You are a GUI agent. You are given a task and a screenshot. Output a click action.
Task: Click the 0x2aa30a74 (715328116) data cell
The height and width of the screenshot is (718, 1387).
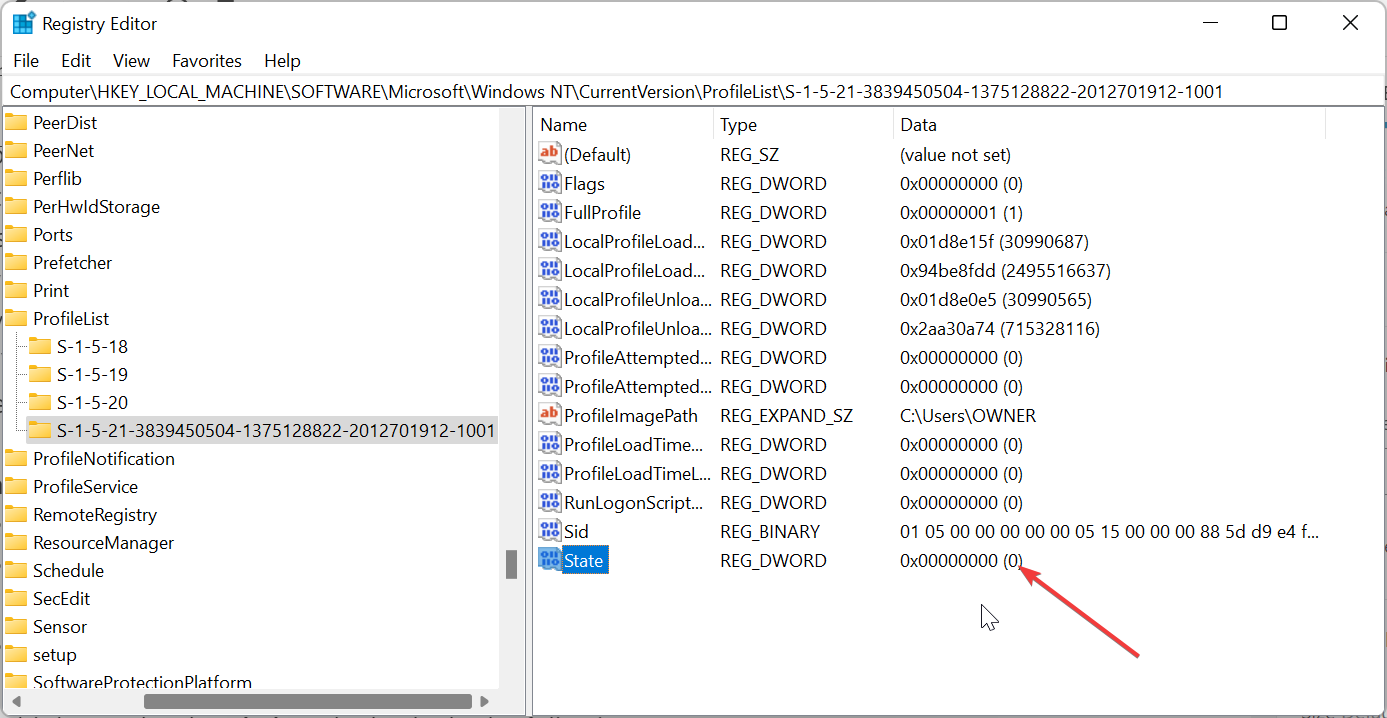click(1000, 328)
